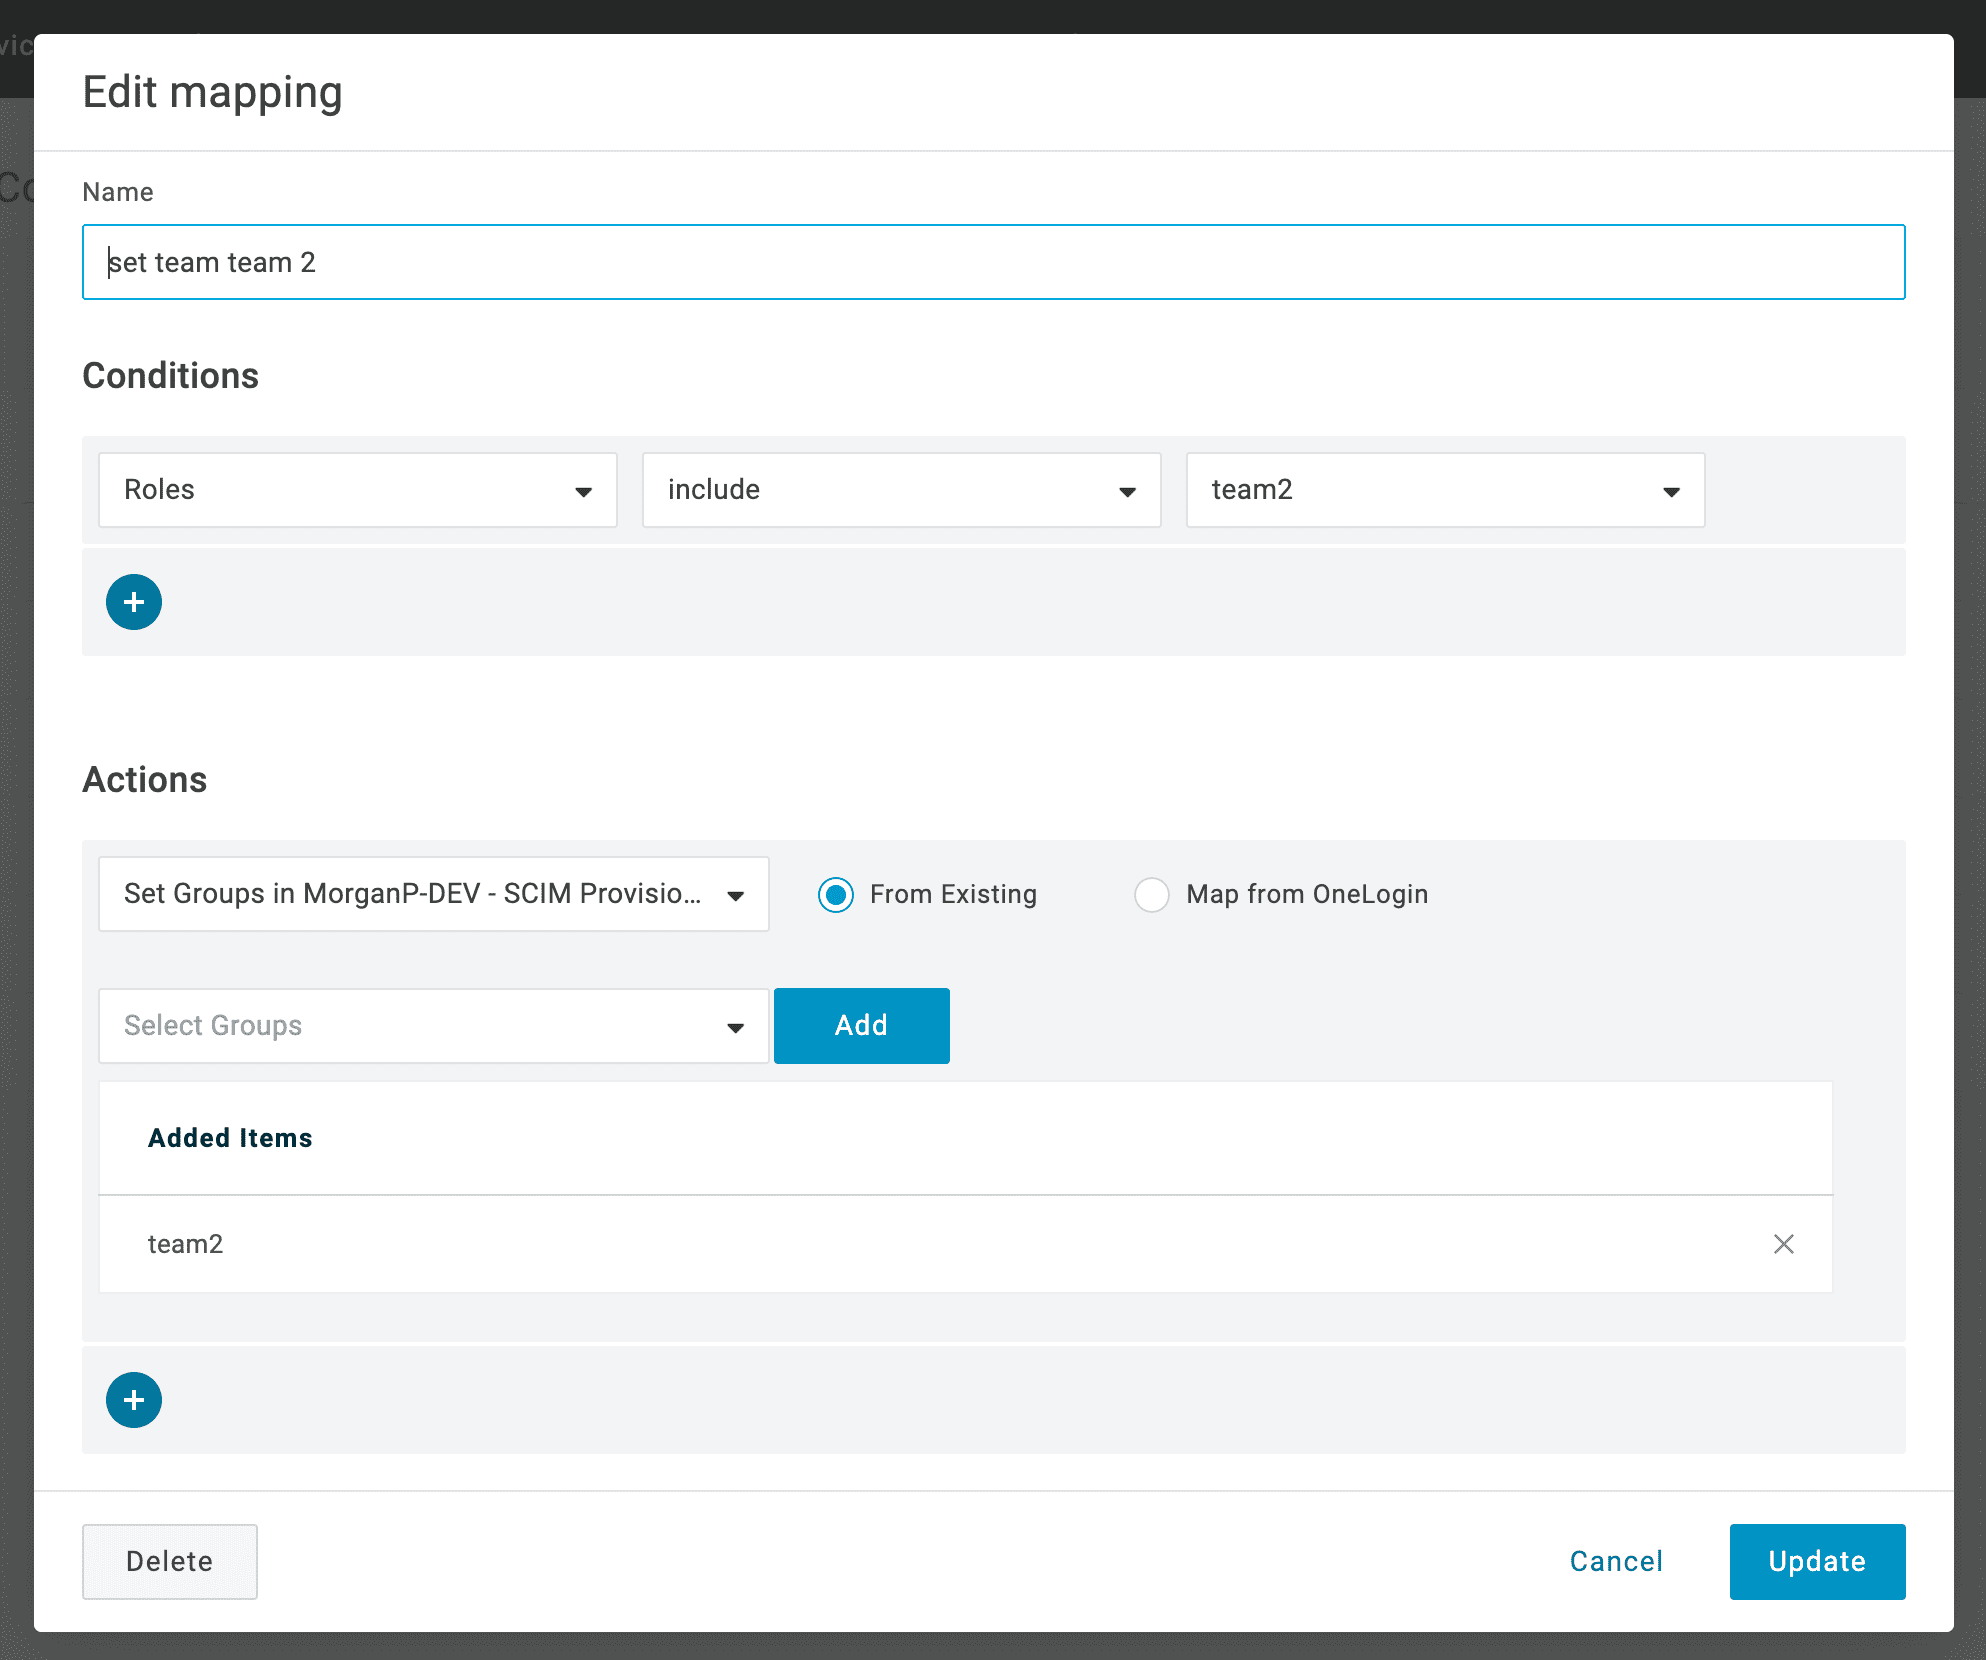This screenshot has height=1660, width=1986.
Task: Click the plus icon under Conditions
Action: 134,602
